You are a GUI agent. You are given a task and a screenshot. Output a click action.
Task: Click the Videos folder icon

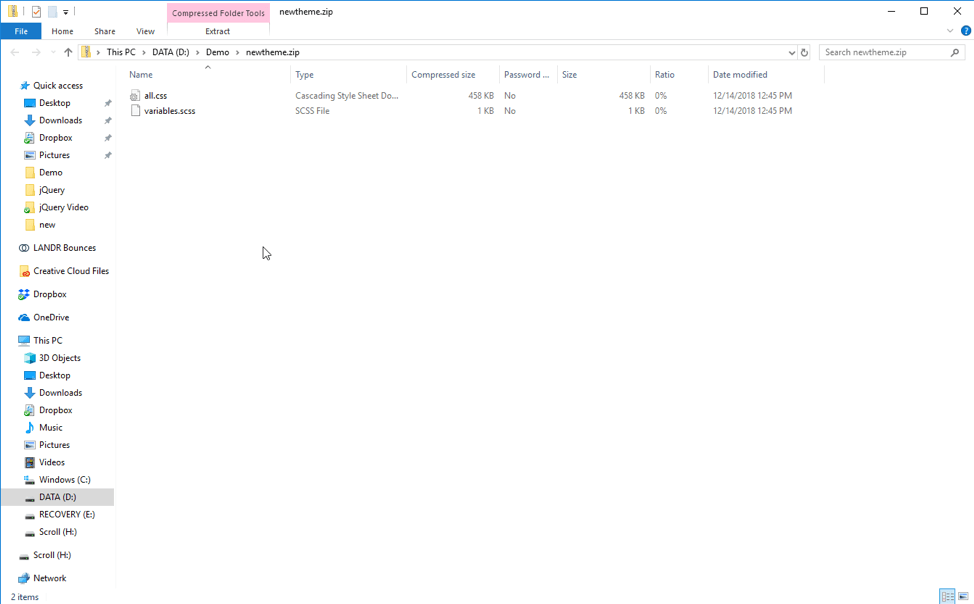coord(29,462)
